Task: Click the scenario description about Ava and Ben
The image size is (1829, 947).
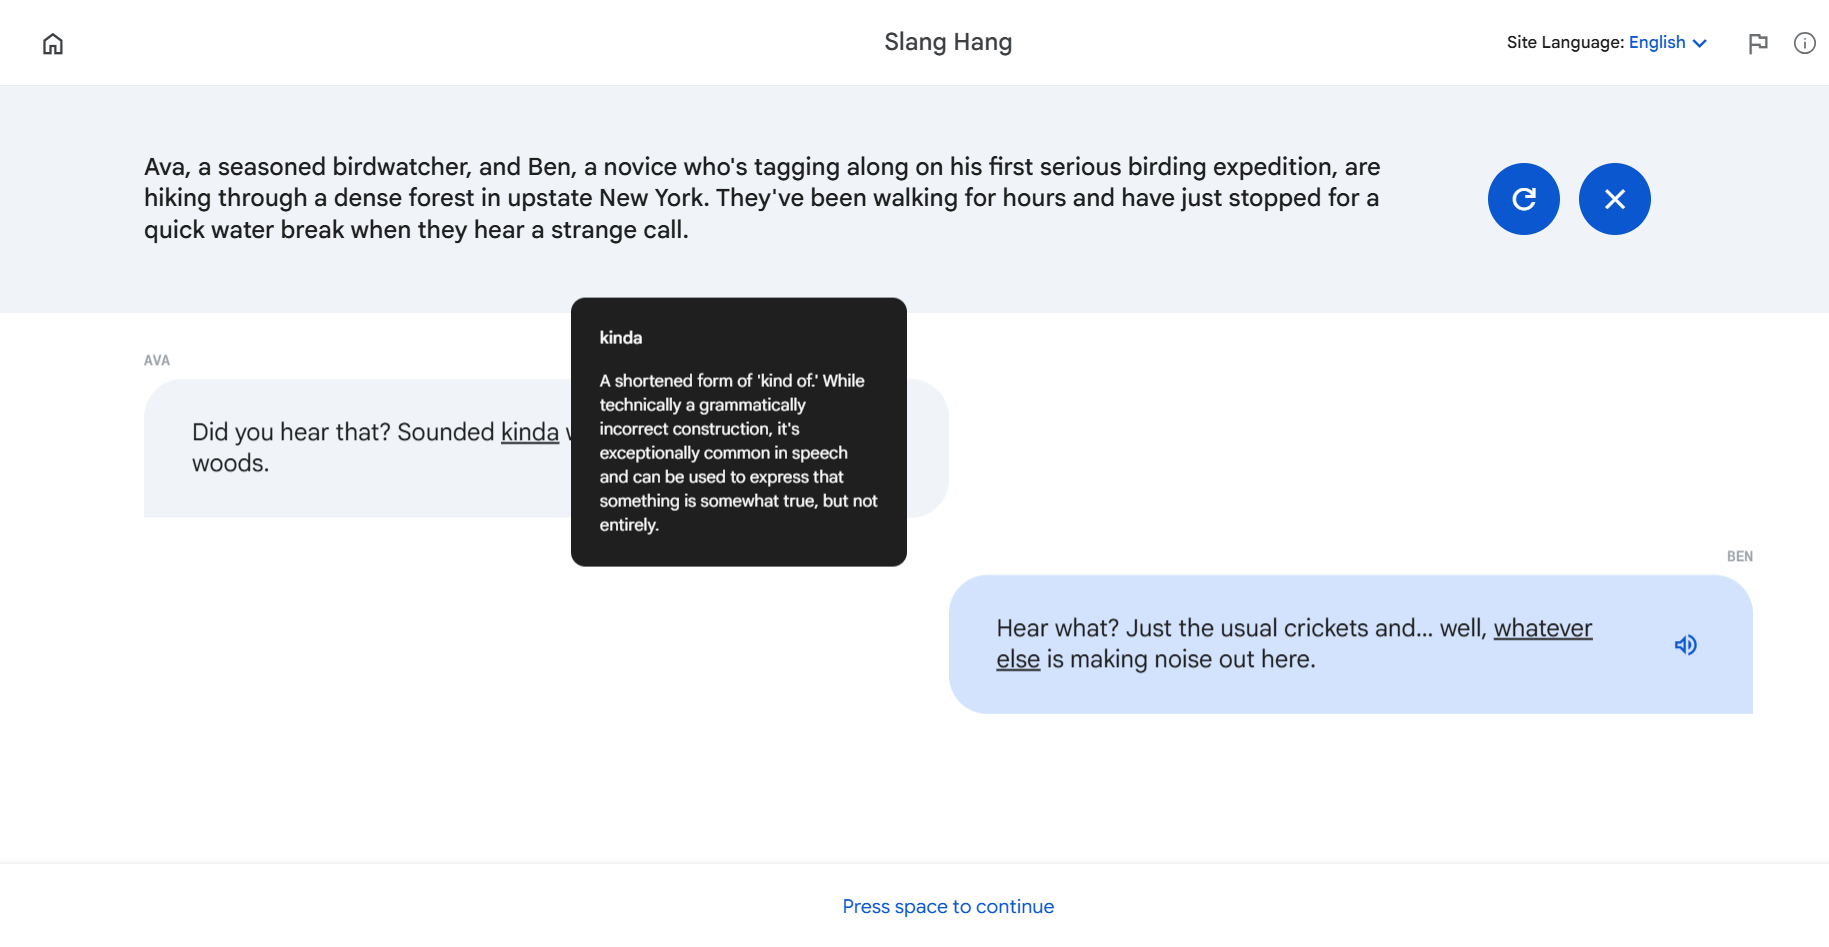Action: (761, 198)
